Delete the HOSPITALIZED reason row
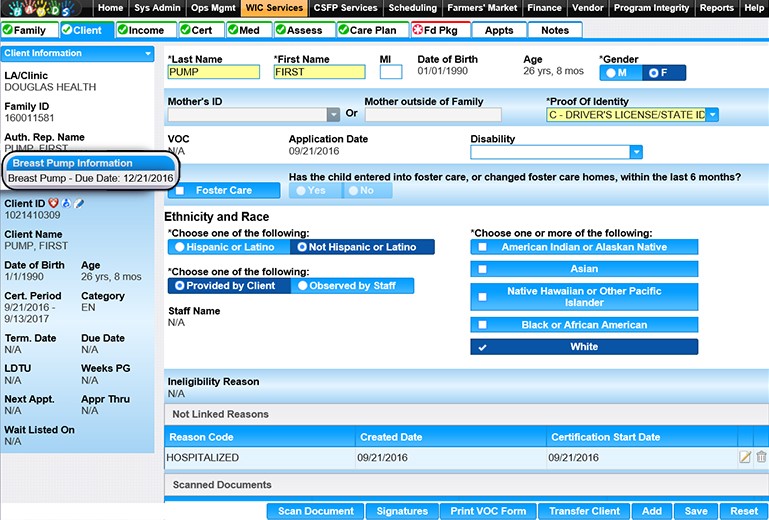This screenshot has width=769, height=520. [x=761, y=457]
